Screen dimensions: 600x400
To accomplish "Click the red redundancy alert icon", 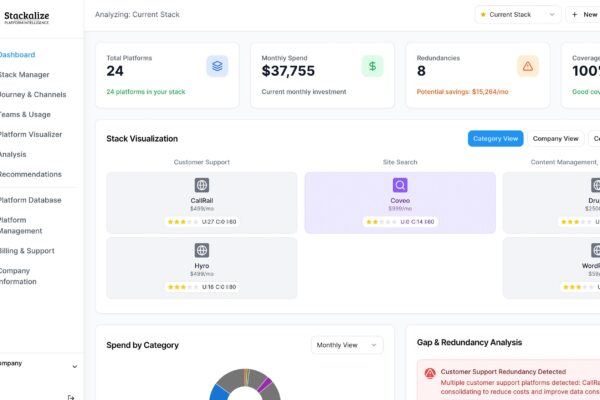I will tap(430, 373).
